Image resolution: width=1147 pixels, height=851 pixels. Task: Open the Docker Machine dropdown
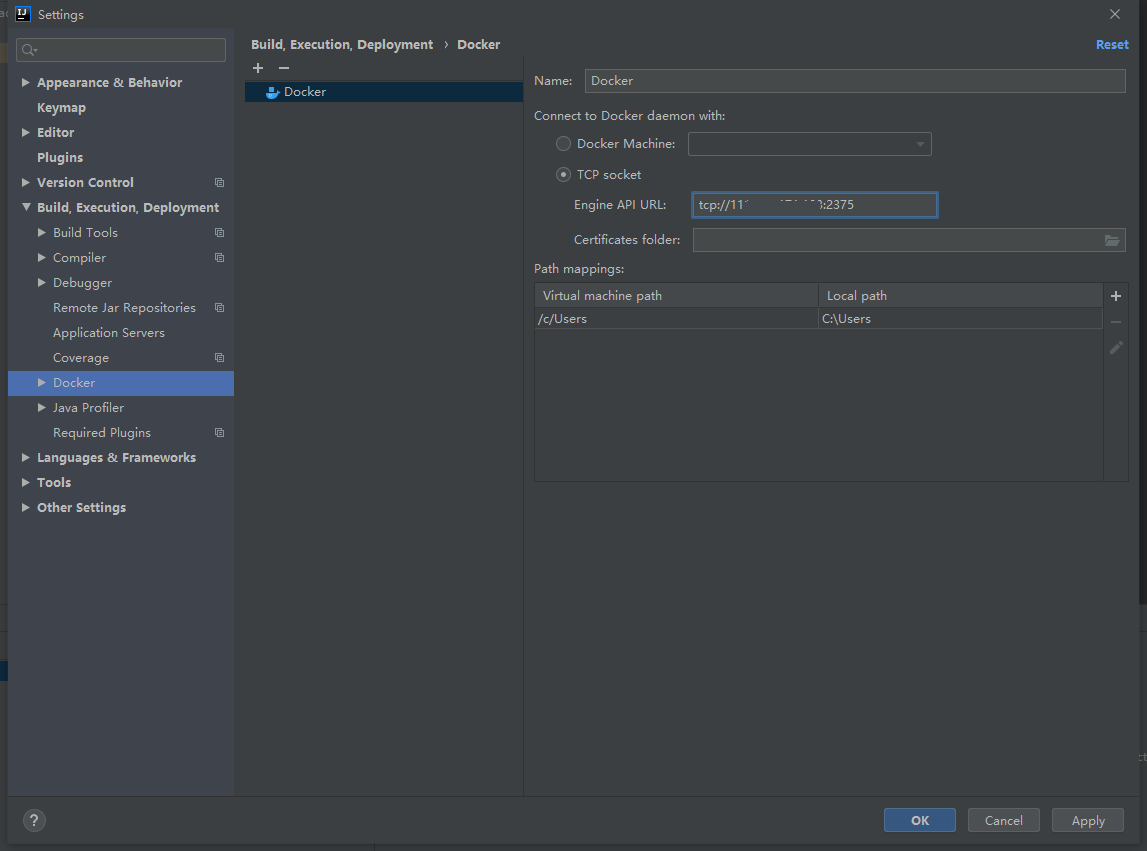[919, 143]
